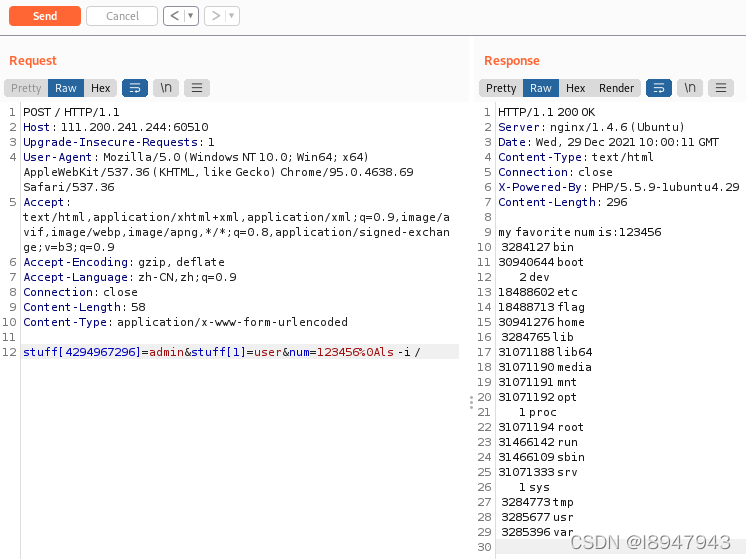Click the '3284127 bin' response line
The image size is (746, 559).
[537, 247]
